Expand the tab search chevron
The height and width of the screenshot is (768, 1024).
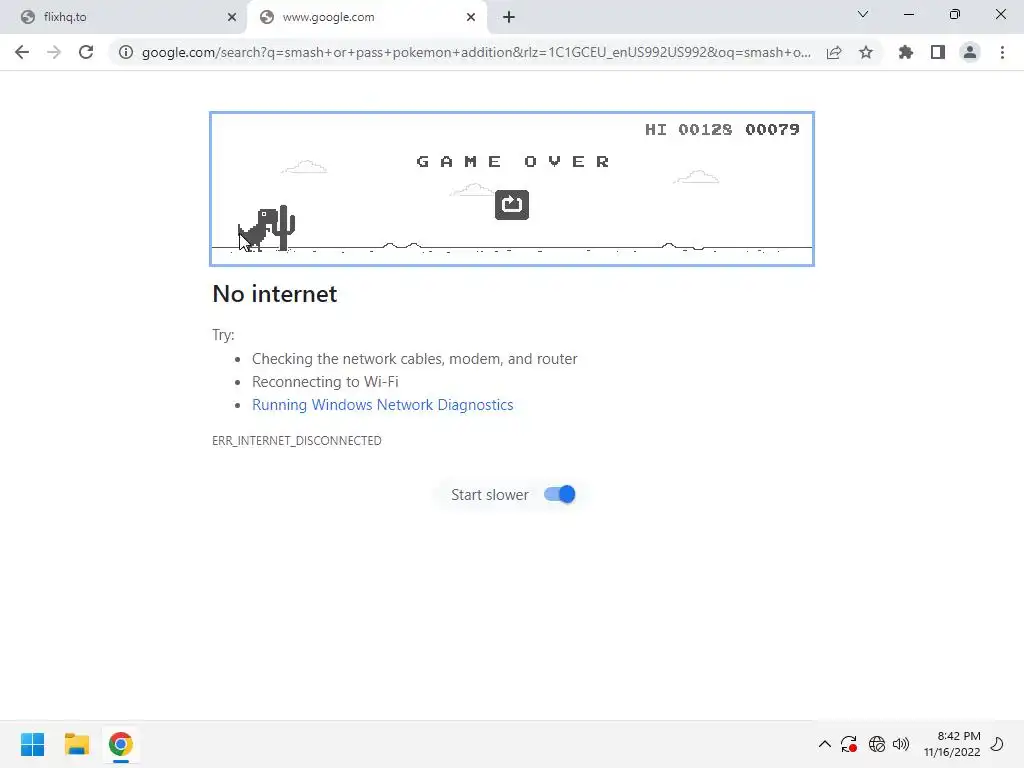(x=863, y=14)
